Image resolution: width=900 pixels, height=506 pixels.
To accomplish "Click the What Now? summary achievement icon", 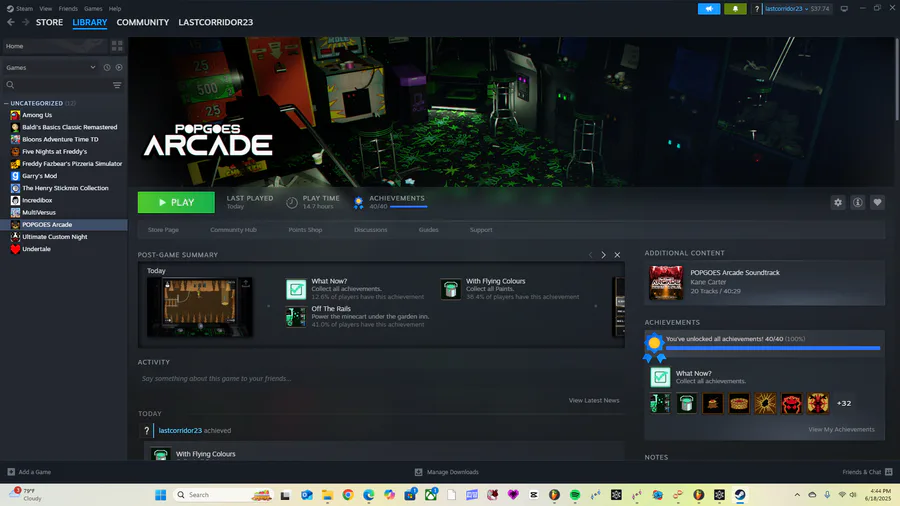I will [x=296, y=289].
